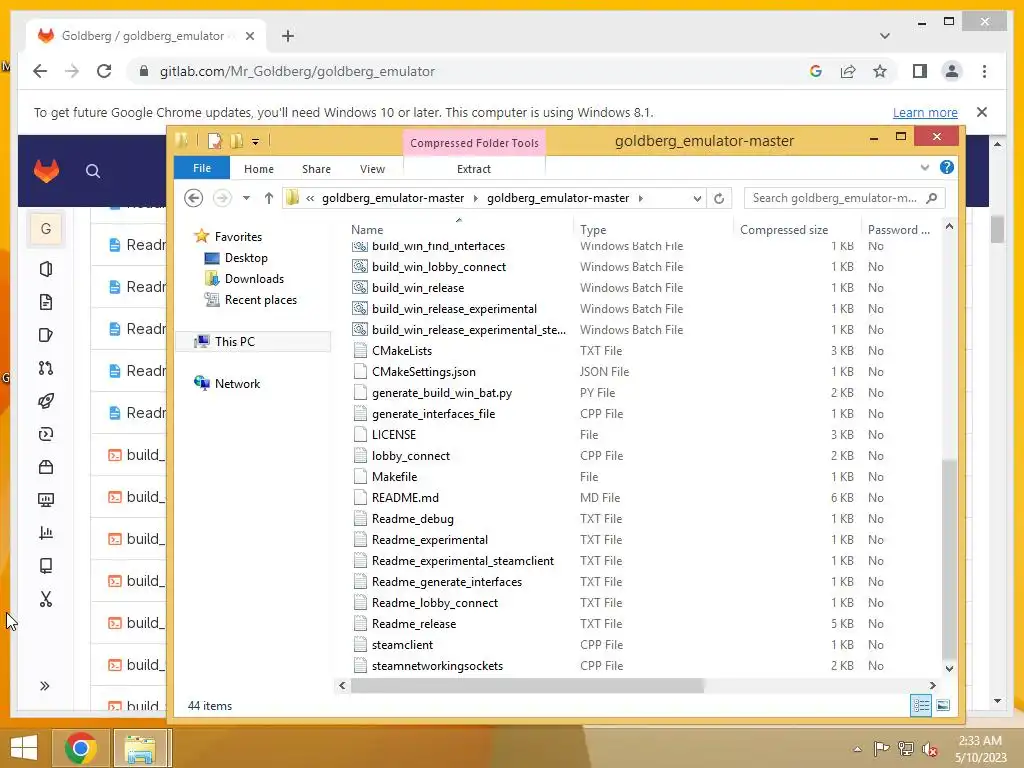
Task: Click the Search goldberg_emulator-master box
Action: [844, 198]
